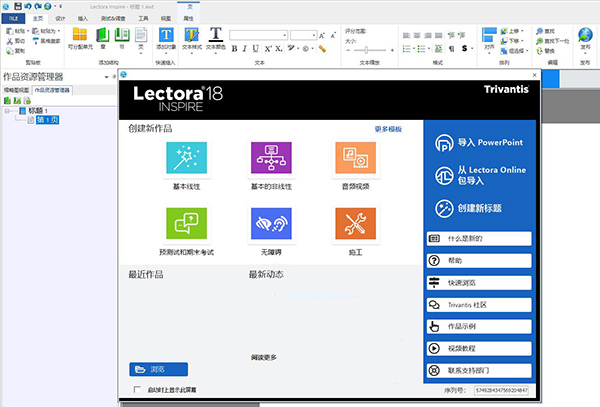The width and height of the screenshot is (600, 407).
Task: Choose the orange 音频视频 template thumbnail
Action: point(355,158)
